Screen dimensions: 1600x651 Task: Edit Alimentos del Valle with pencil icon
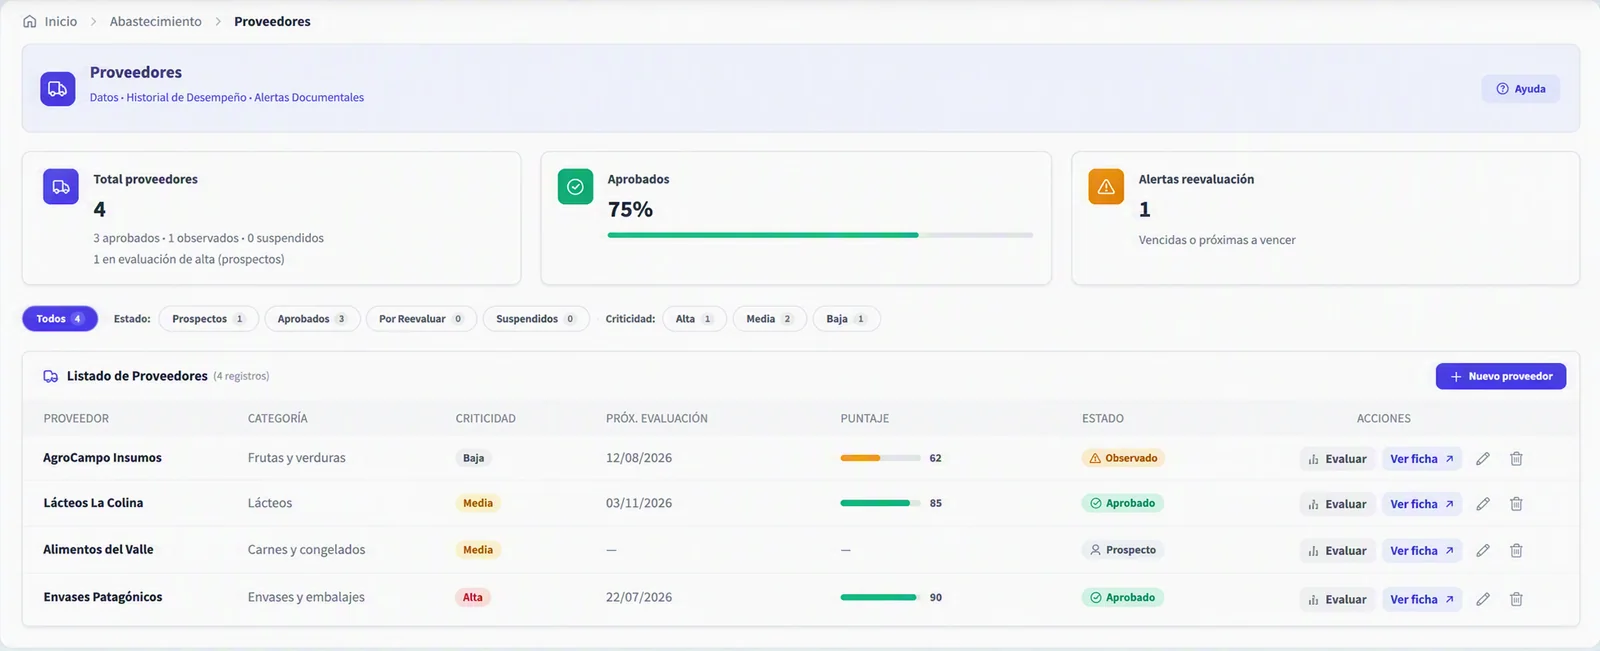coord(1483,551)
